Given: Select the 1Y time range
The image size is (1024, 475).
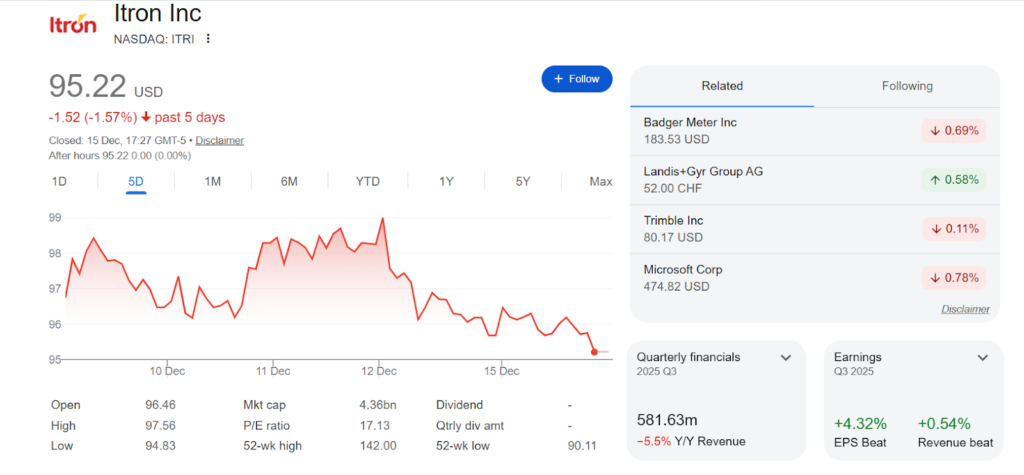Looking at the screenshot, I should coord(446,181).
